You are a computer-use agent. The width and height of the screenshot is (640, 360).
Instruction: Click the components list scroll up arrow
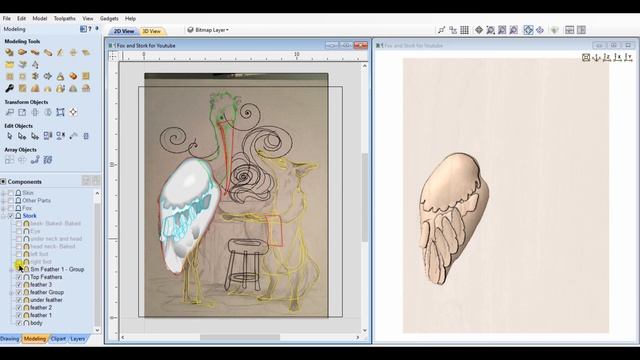pyautogui.click(x=97, y=193)
